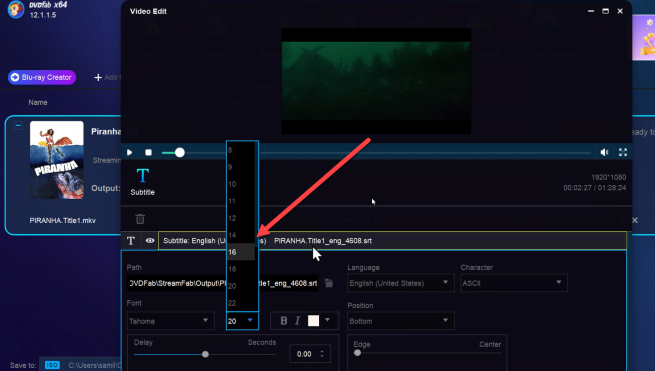Toggle subtitle visibility eye icon
The height and width of the screenshot is (371, 655).
(150, 241)
